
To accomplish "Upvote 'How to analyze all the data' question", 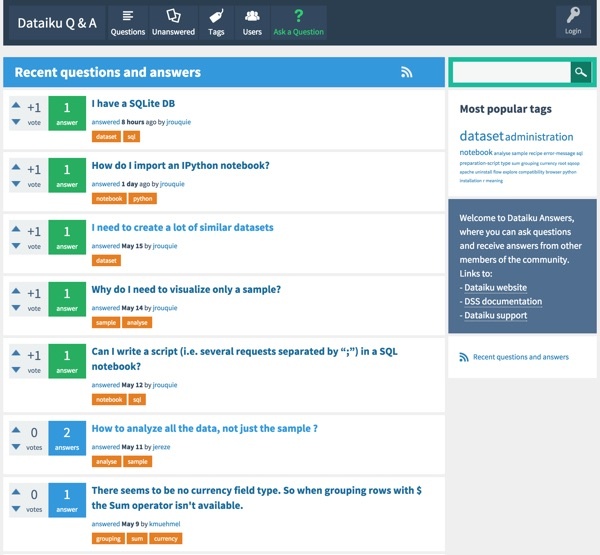I will pos(16,429).
